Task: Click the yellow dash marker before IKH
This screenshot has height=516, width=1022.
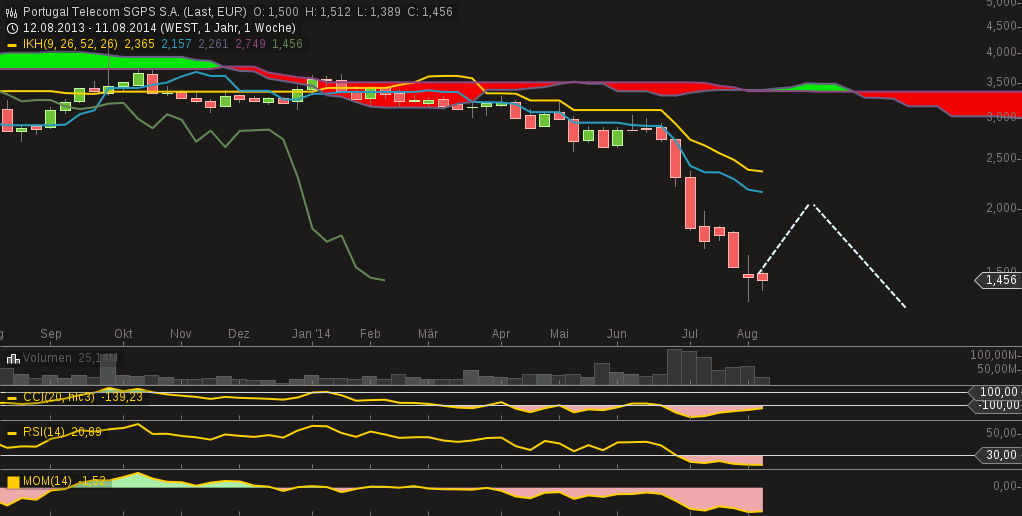Action: (12, 45)
